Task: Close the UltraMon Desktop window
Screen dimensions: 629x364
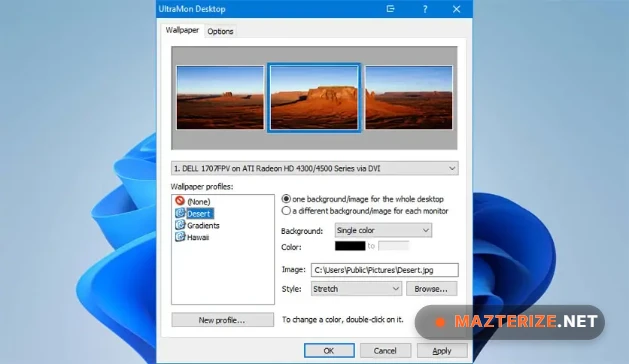Action: tap(457, 9)
